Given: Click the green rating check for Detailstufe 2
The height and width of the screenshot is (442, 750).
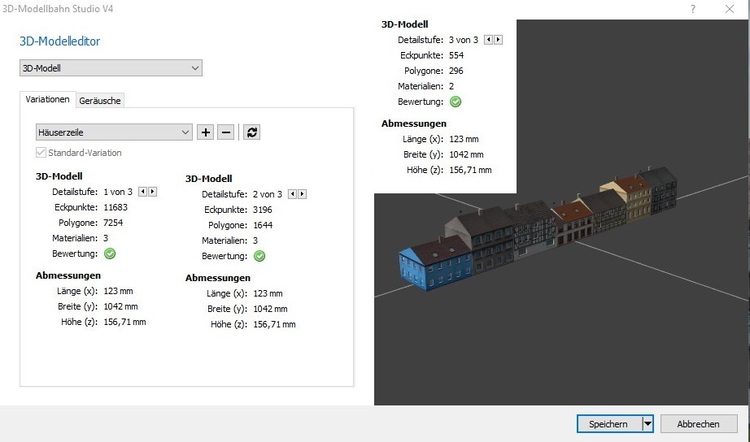Looking at the screenshot, I should tap(259, 256).
